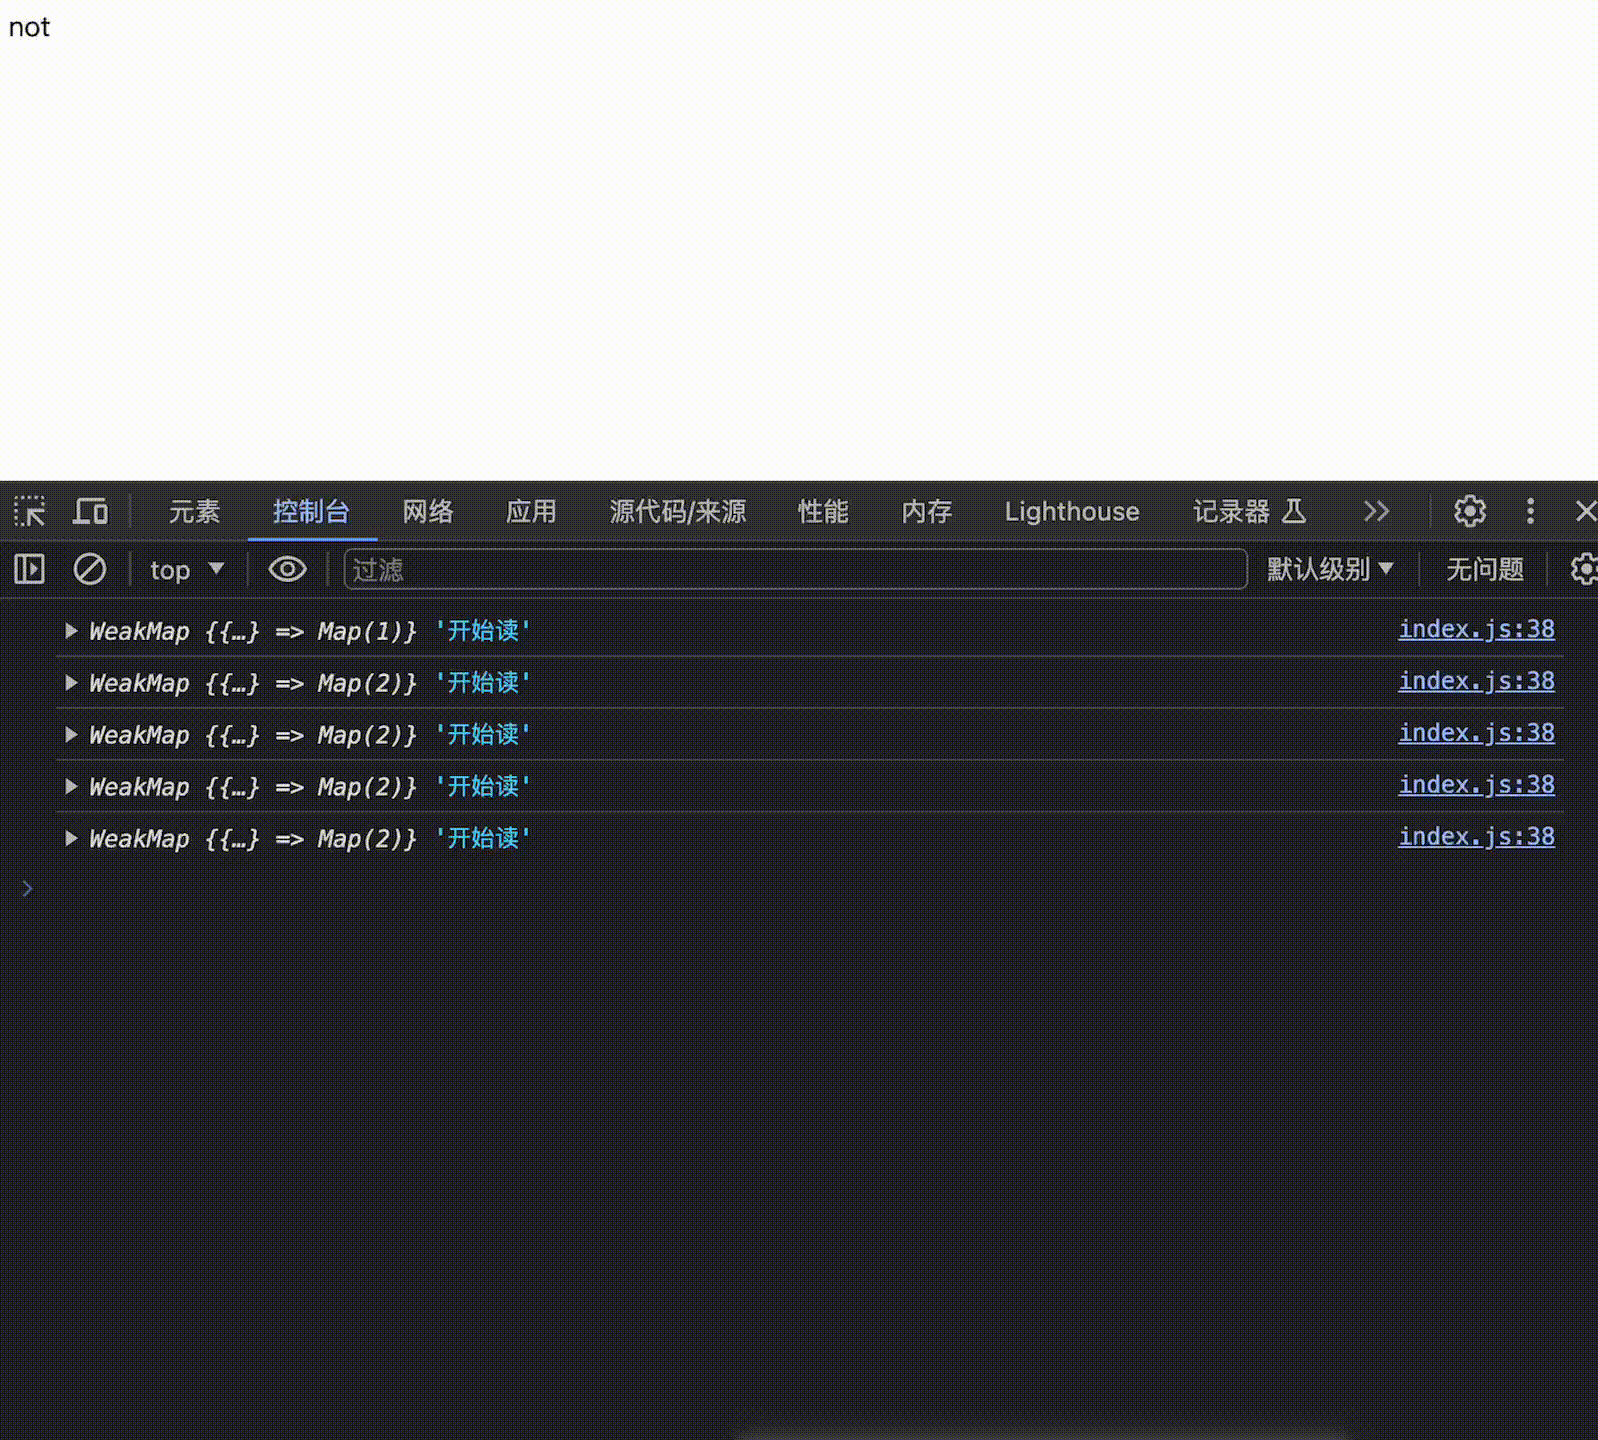The height and width of the screenshot is (1440, 1598).
Task: Select the 控制台 tab
Action: click(311, 512)
